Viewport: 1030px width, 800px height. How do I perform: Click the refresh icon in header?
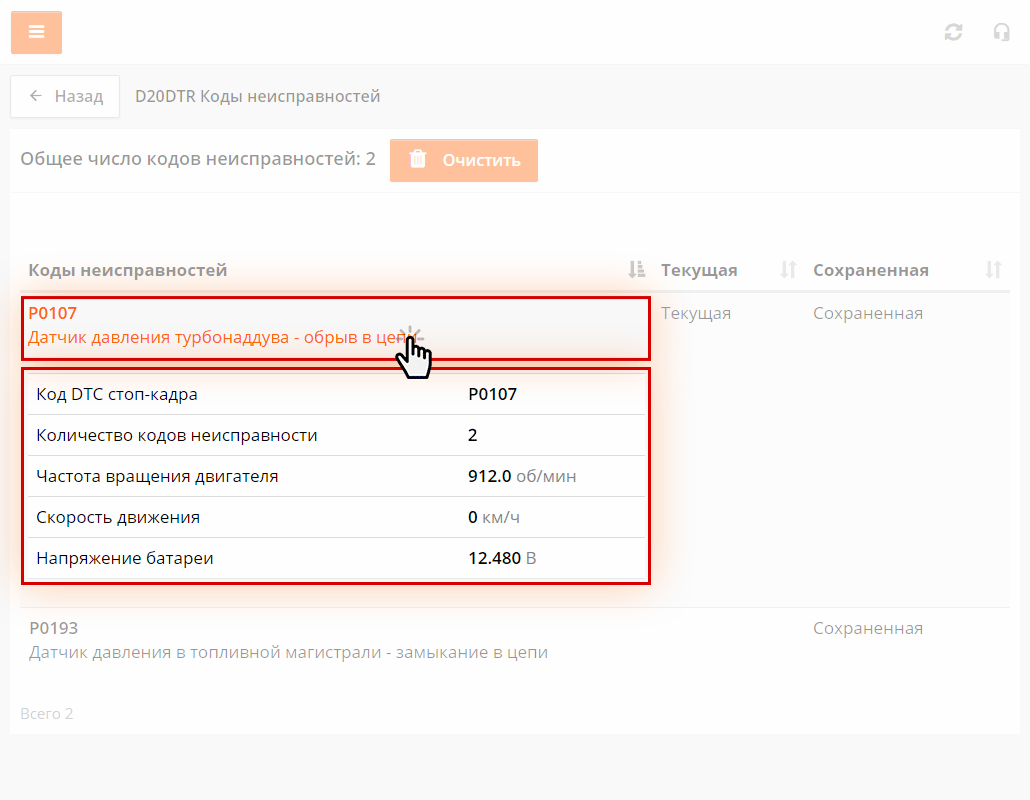[x=953, y=32]
